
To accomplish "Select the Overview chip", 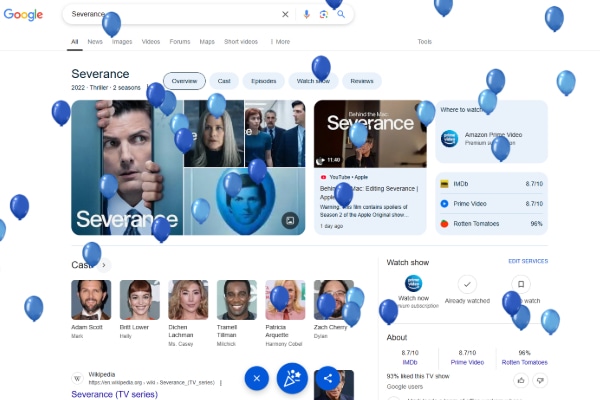I will [184, 81].
